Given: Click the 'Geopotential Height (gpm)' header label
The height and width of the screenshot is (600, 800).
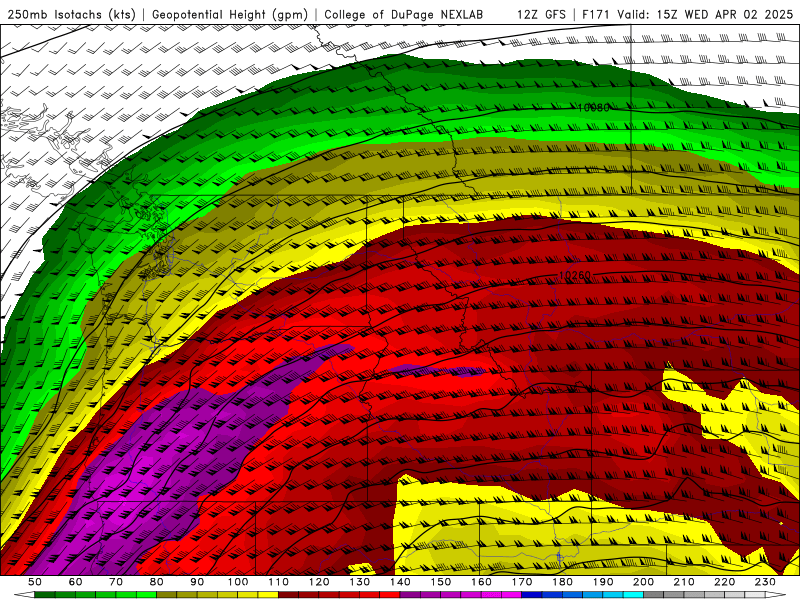Looking at the screenshot, I should click(230, 14).
